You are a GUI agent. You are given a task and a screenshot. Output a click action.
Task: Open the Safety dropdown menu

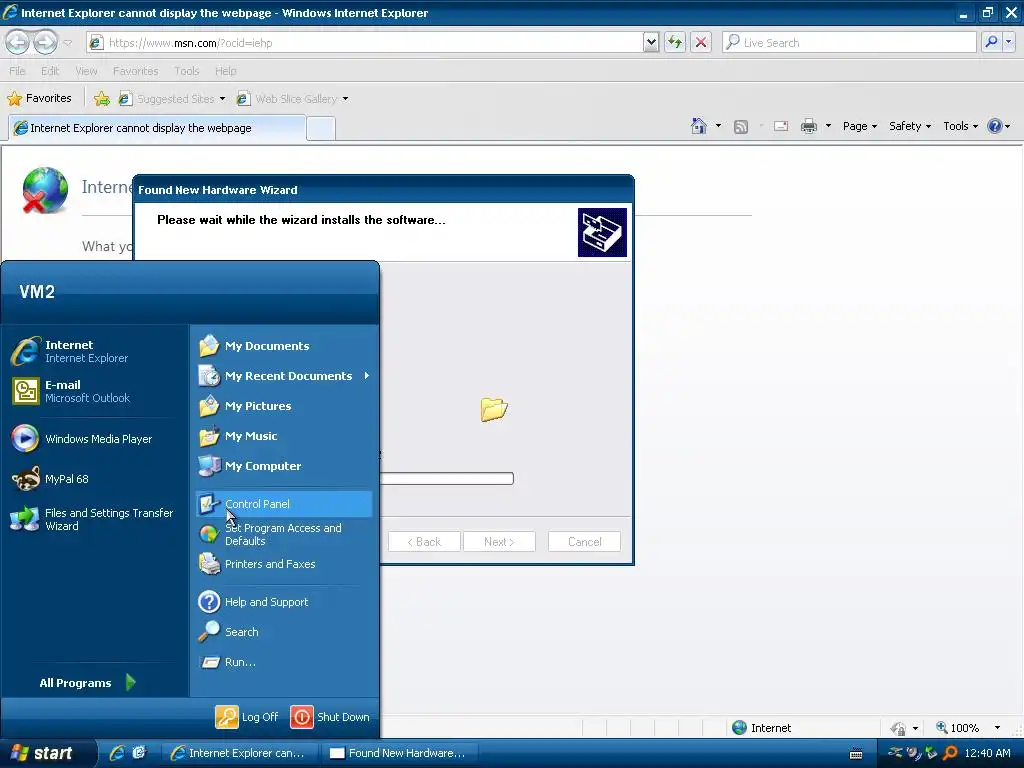(910, 126)
